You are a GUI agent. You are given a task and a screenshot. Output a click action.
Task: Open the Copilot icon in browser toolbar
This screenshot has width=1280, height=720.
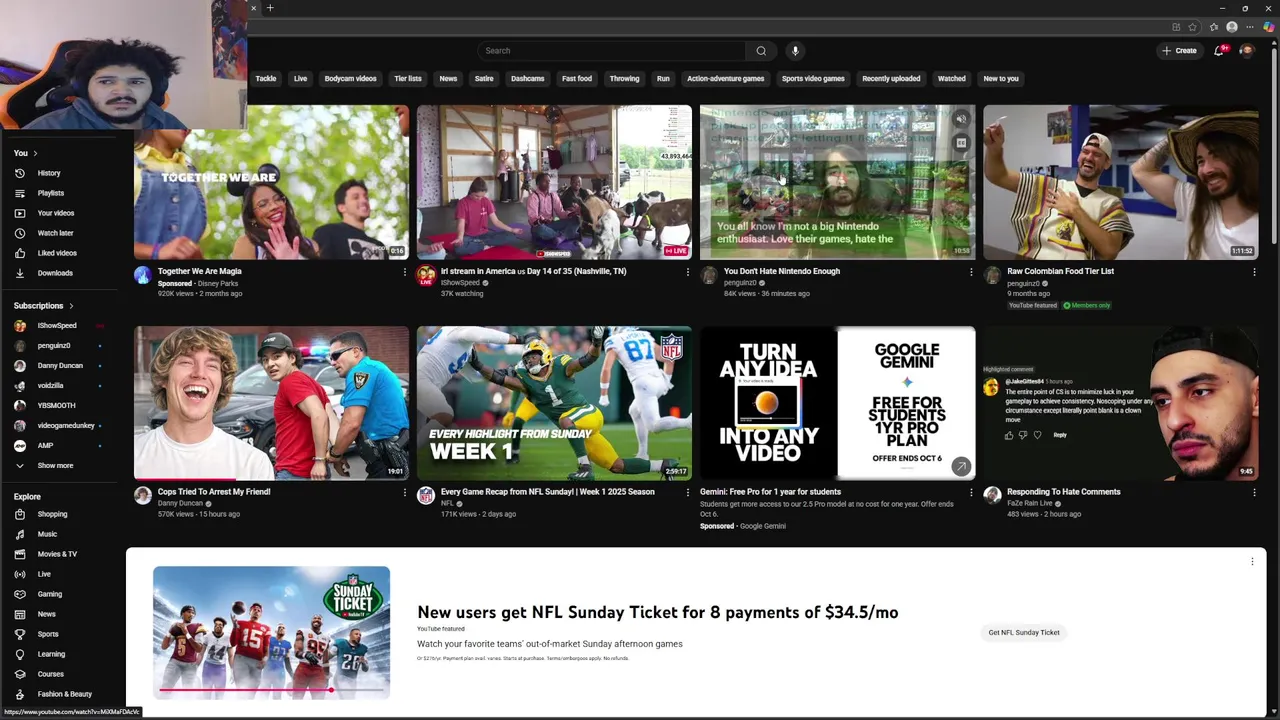1268,27
